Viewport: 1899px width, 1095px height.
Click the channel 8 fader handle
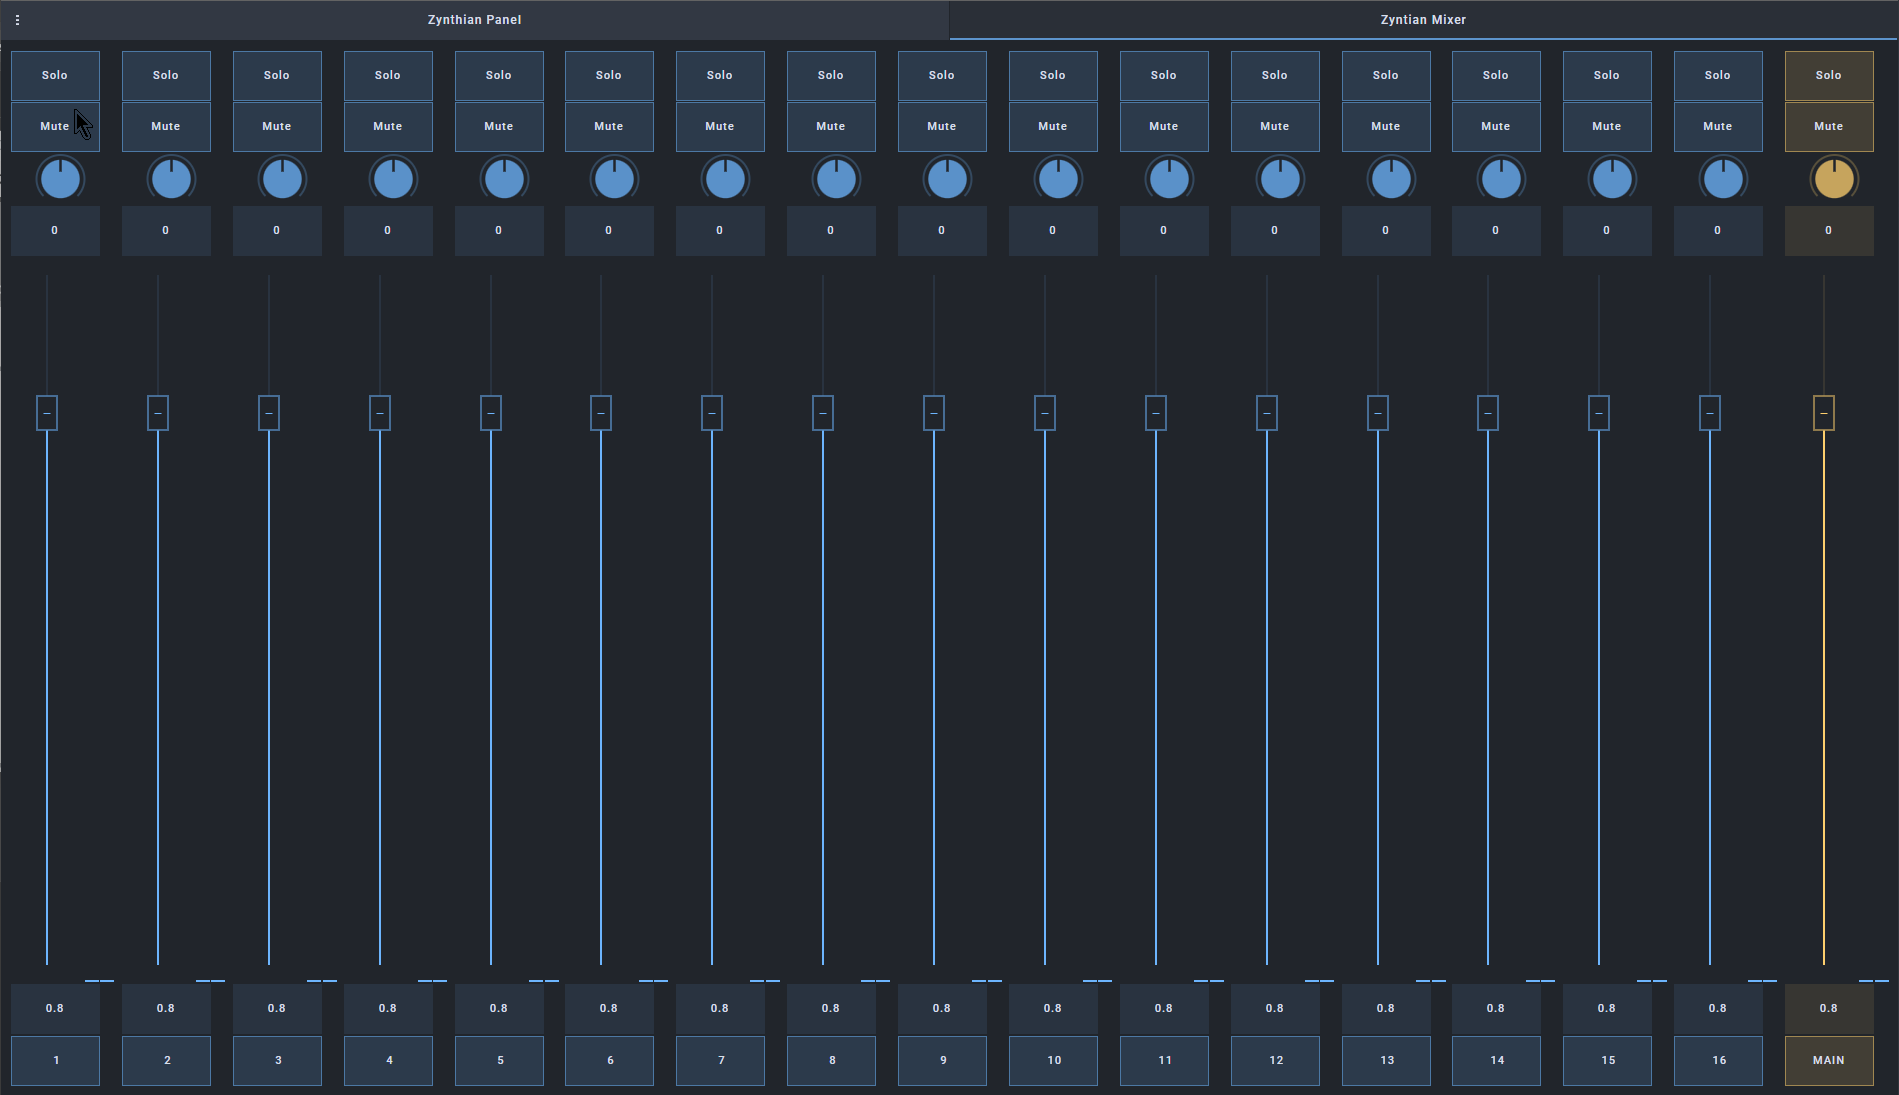click(823, 413)
